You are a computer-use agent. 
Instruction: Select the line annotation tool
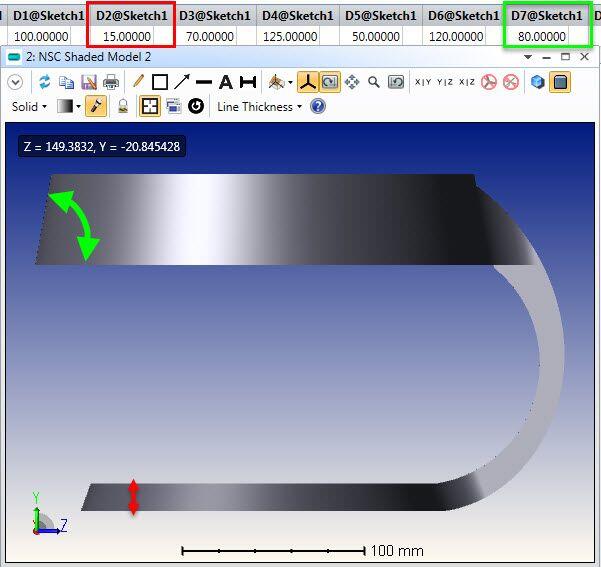pyautogui.click(x=204, y=82)
